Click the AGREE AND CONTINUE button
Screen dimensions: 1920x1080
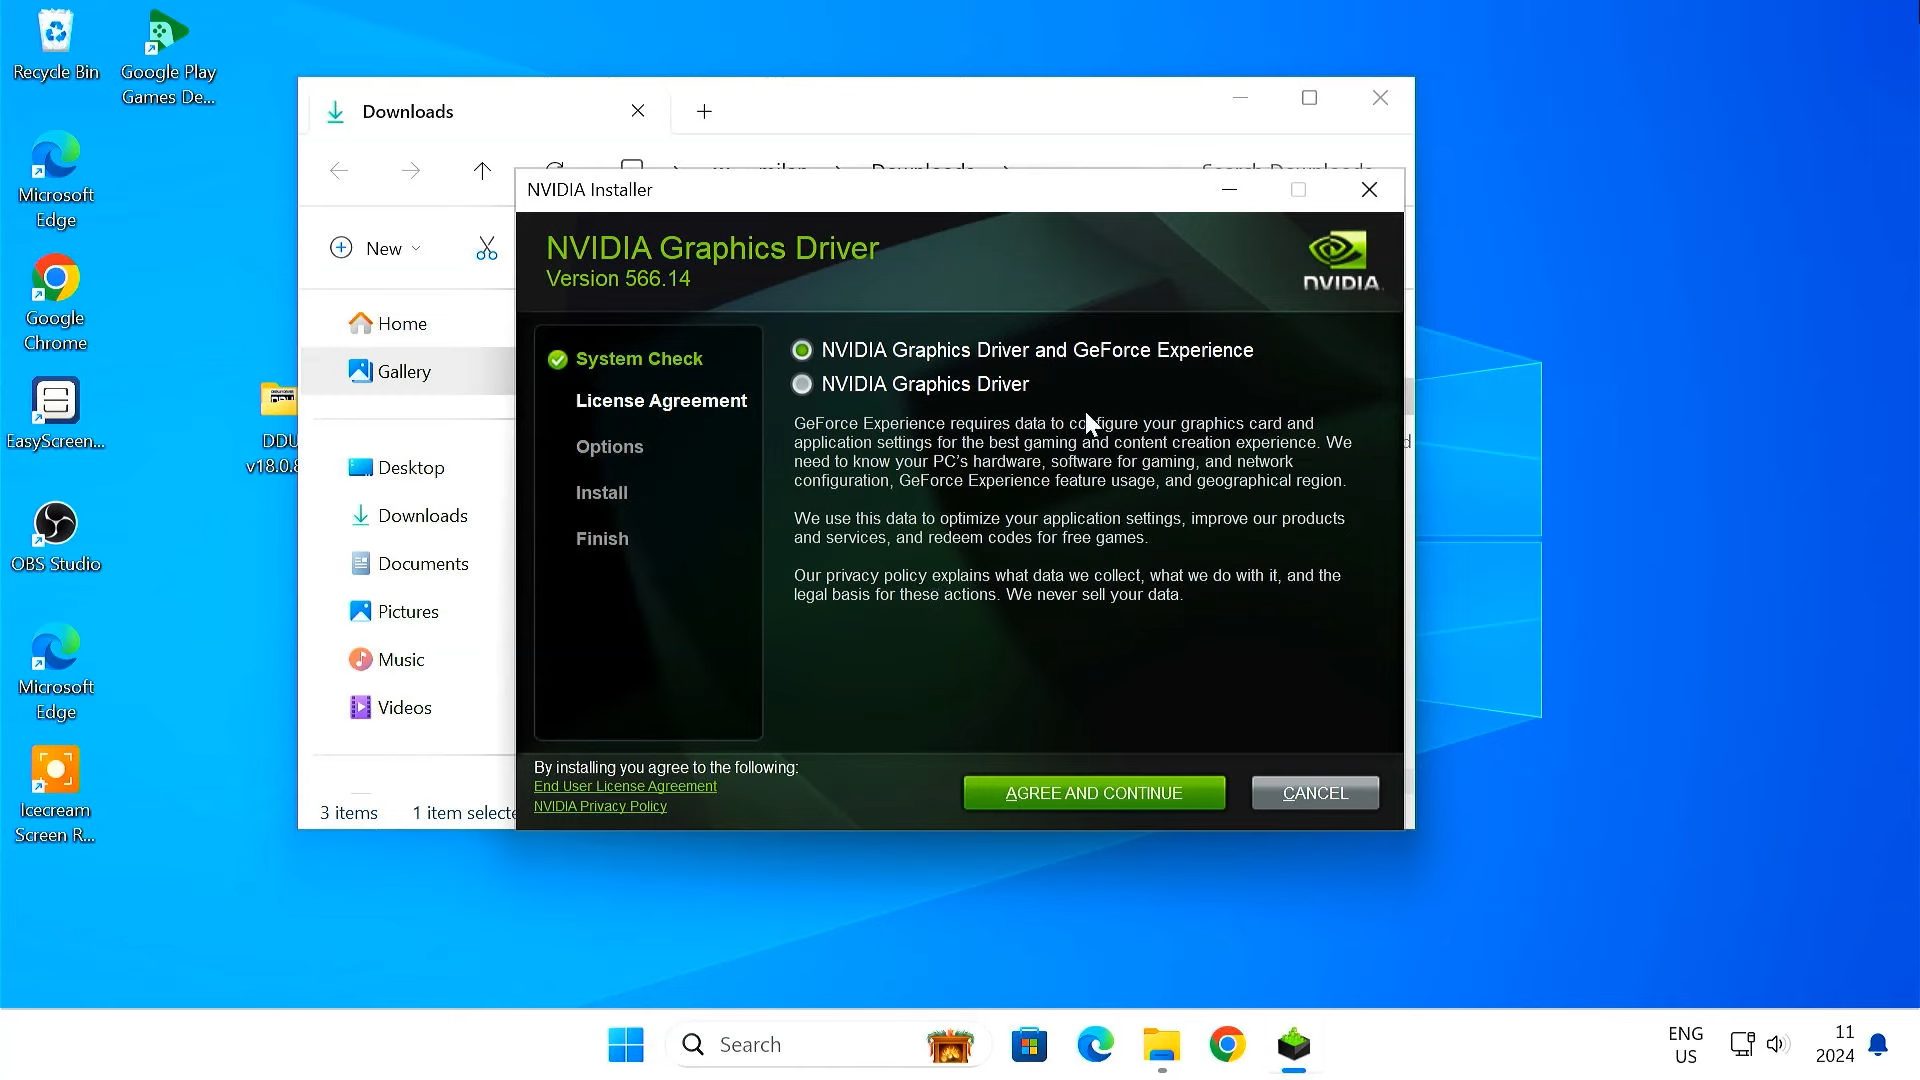click(x=1094, y=793)
